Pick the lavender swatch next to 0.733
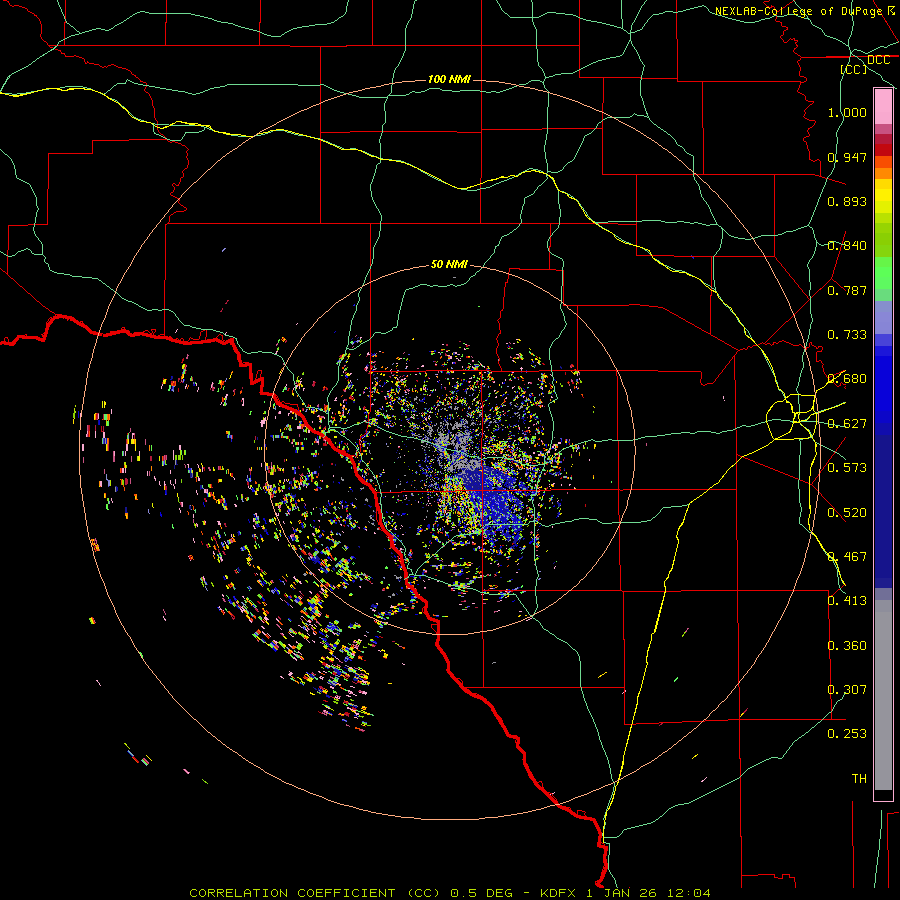Image resolution: width=900 pixels, height=900 pixels. pyautogui.click(x=883, y=317)
